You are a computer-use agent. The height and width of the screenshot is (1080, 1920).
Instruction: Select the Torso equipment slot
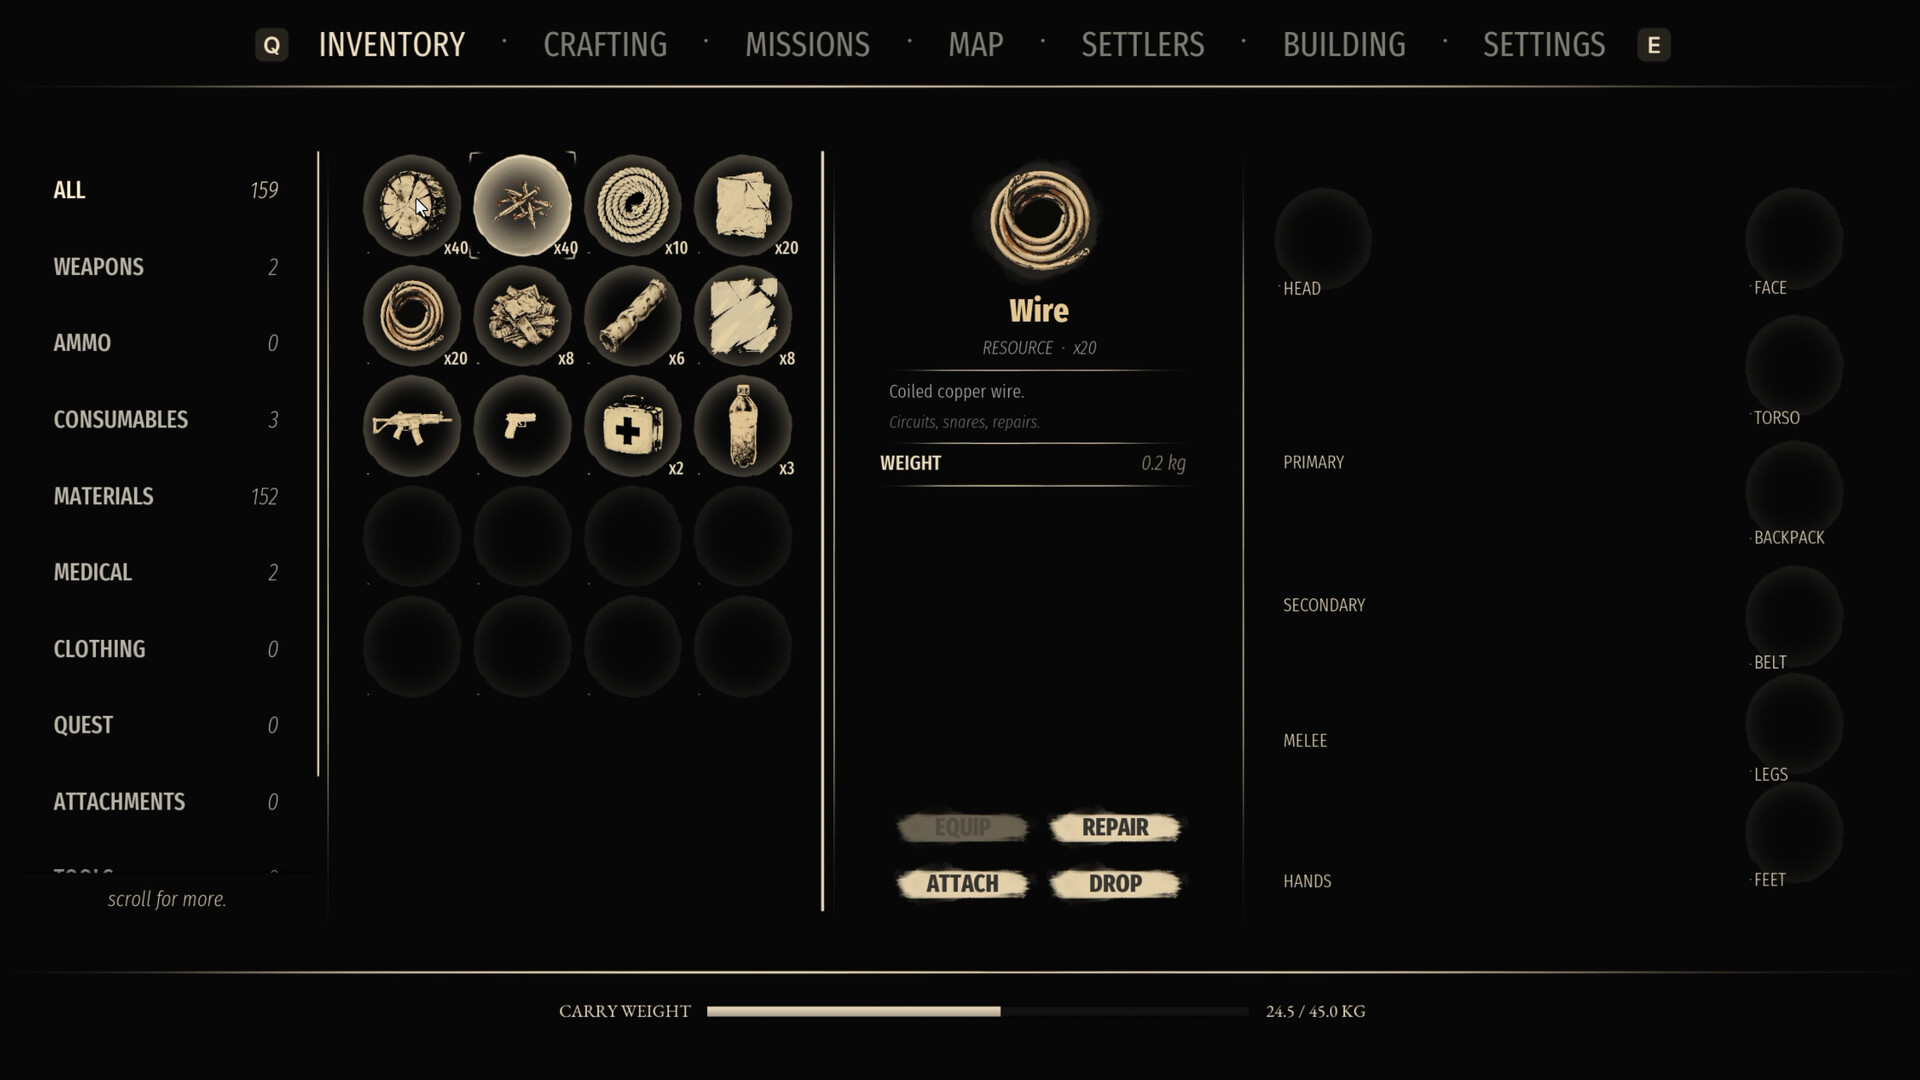point(1794,367)
